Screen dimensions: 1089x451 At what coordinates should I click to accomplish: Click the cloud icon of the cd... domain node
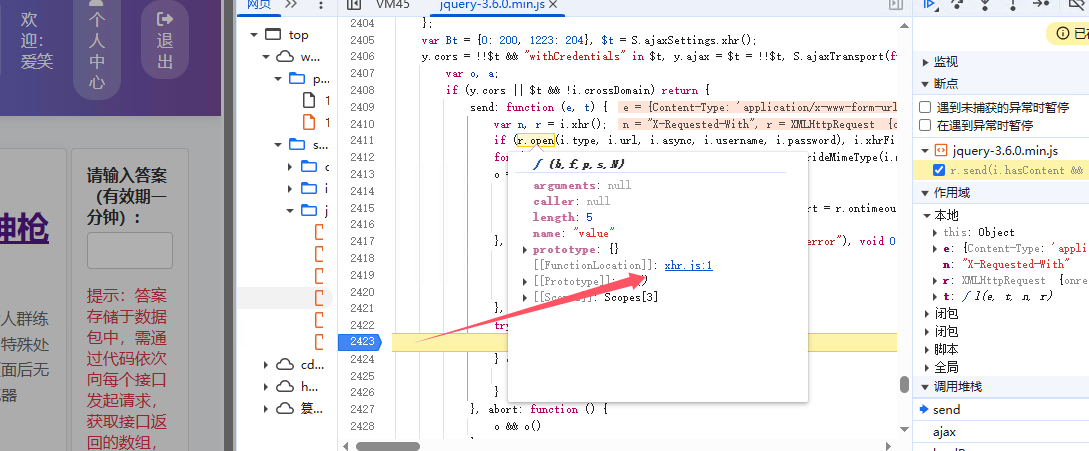click(x=285, y=364)
